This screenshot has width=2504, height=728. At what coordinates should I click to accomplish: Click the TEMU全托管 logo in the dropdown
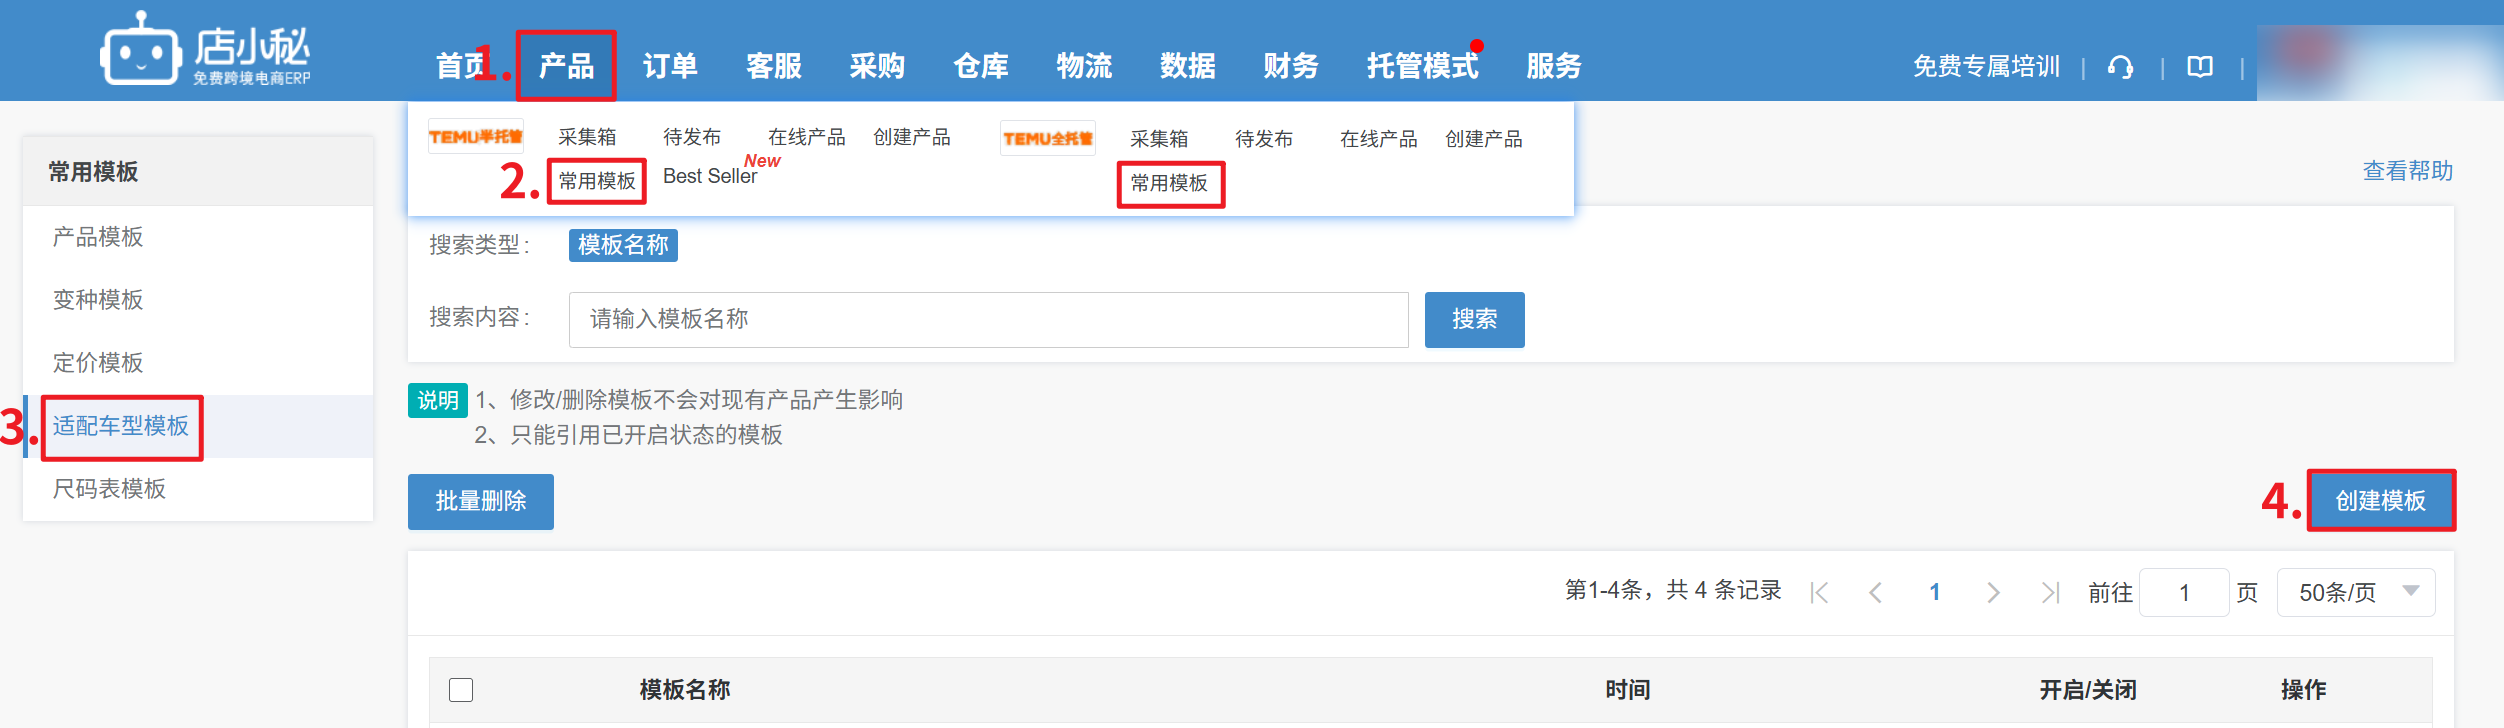coord(1048,138)
